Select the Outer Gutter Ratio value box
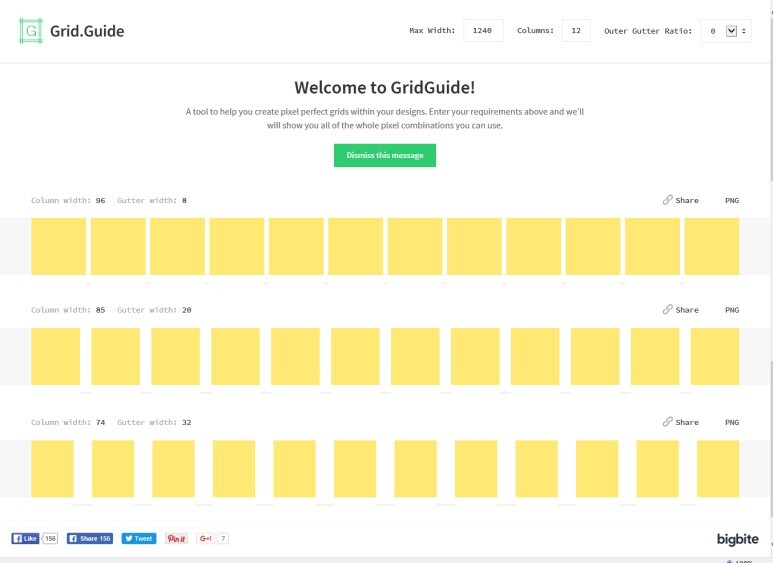The image size is (773, 563). [x=726, y=31]
